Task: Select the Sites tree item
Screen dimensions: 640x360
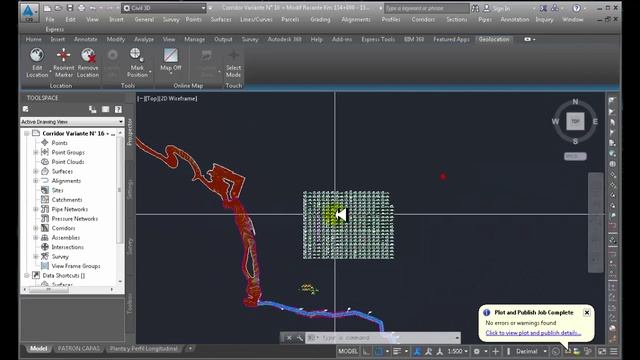Action: click(x=57, y=190)
